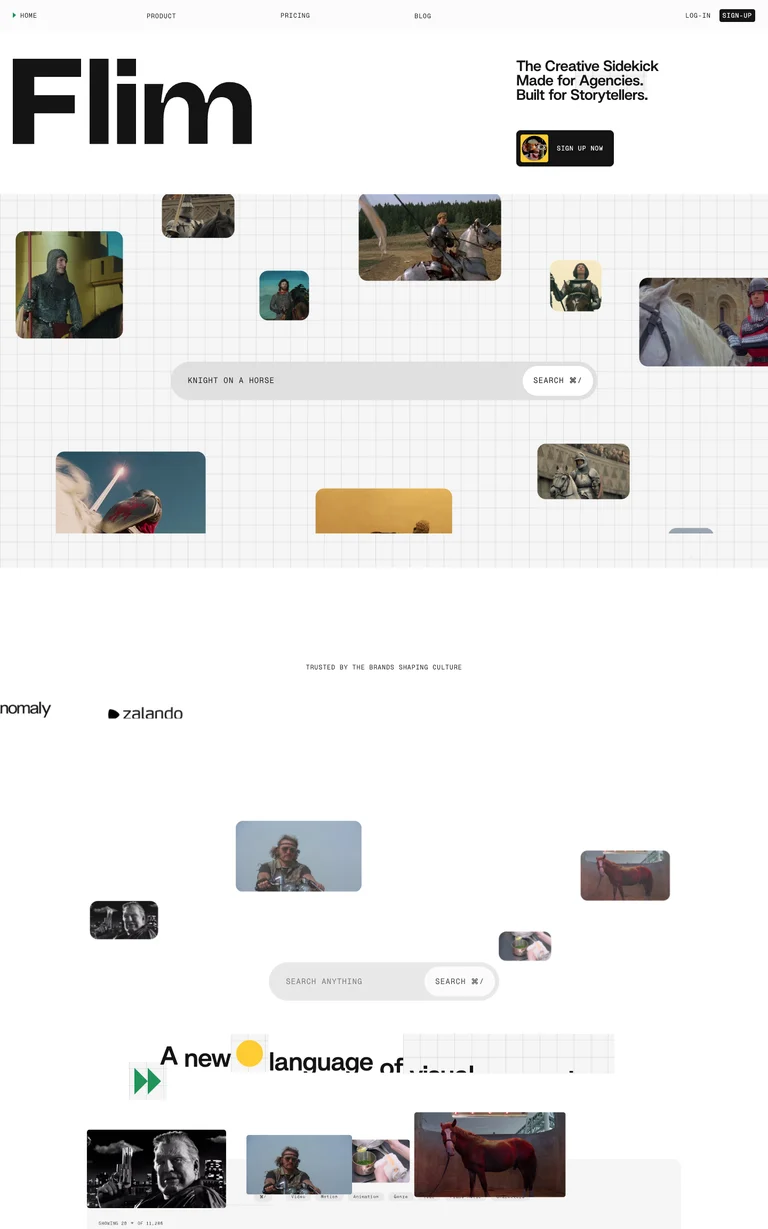Open the galloping knights forest thumbnail
Image resolution: width=768 pixels, height=1229 pixels.
tap(430, 237)
